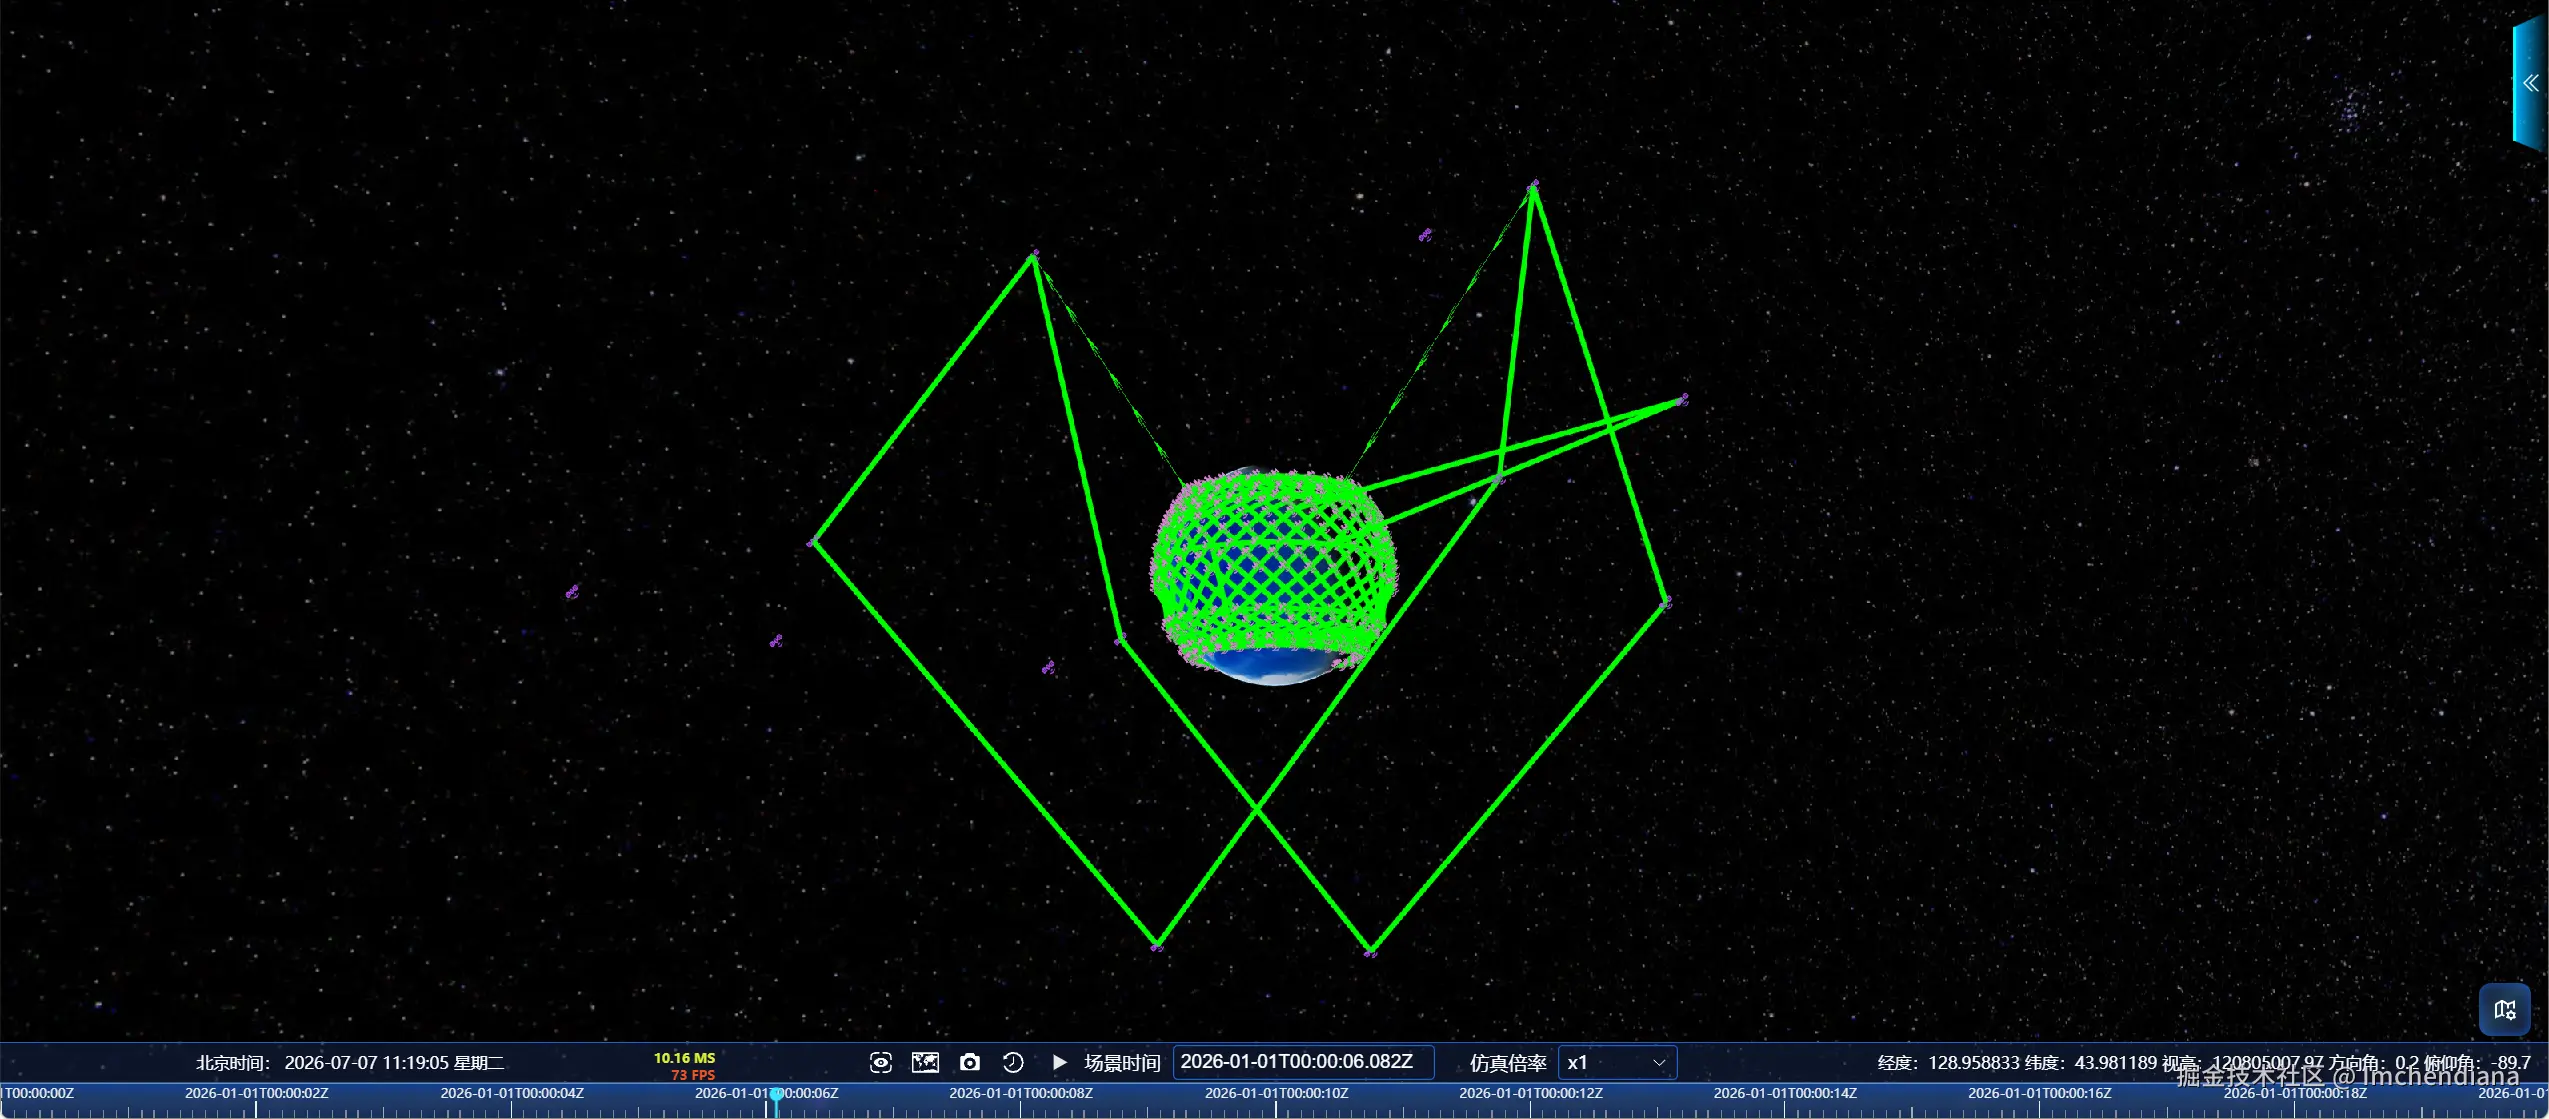2549x1119 pixels.
Task: Select the satellite at upper left link vertex
Action: 1034,255
